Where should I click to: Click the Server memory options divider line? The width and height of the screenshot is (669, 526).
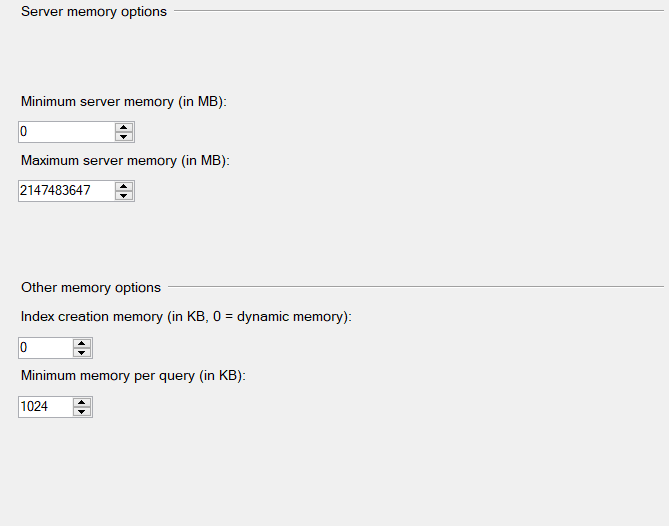click(x=420, y=12)
